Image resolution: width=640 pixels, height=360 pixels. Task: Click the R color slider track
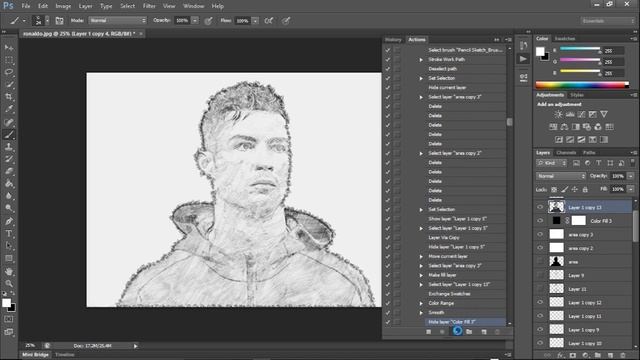[580, 49]
